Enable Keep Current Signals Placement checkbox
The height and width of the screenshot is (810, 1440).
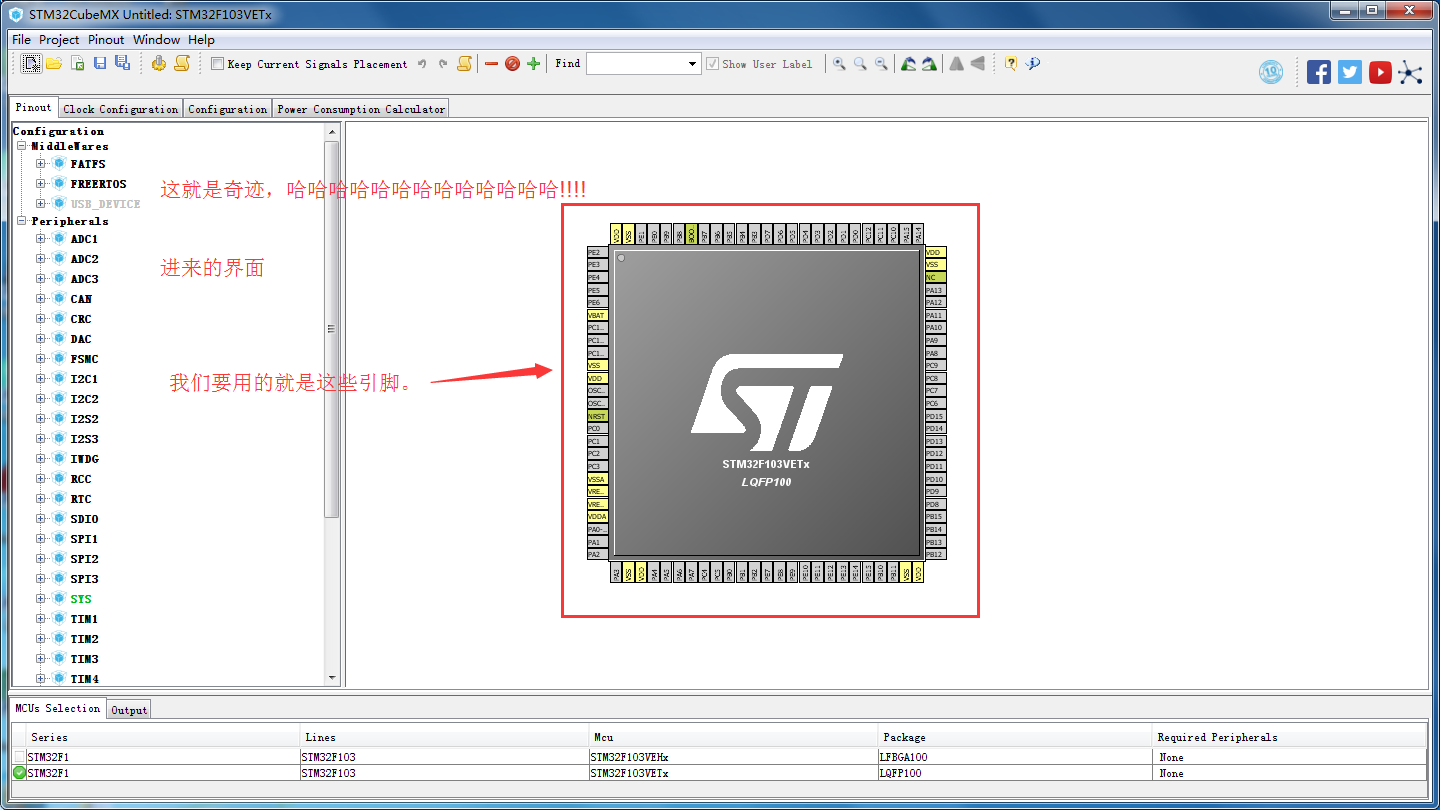[x=217, y=64]
